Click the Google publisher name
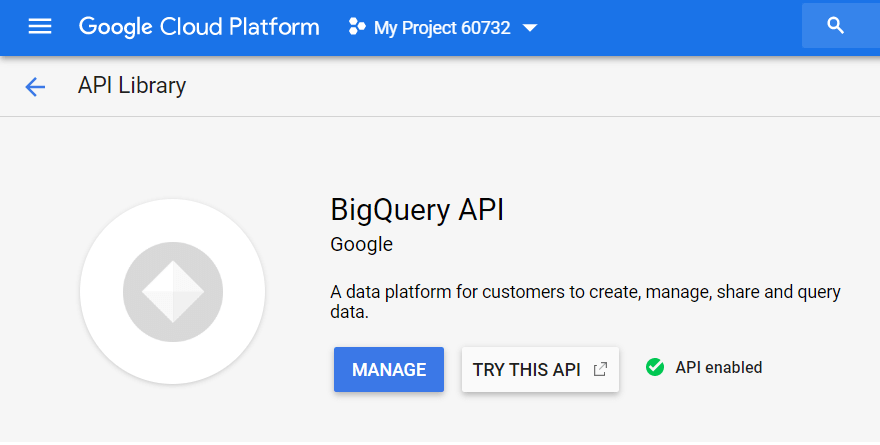This screenshot has height=445, width=880. coord(361,245)
